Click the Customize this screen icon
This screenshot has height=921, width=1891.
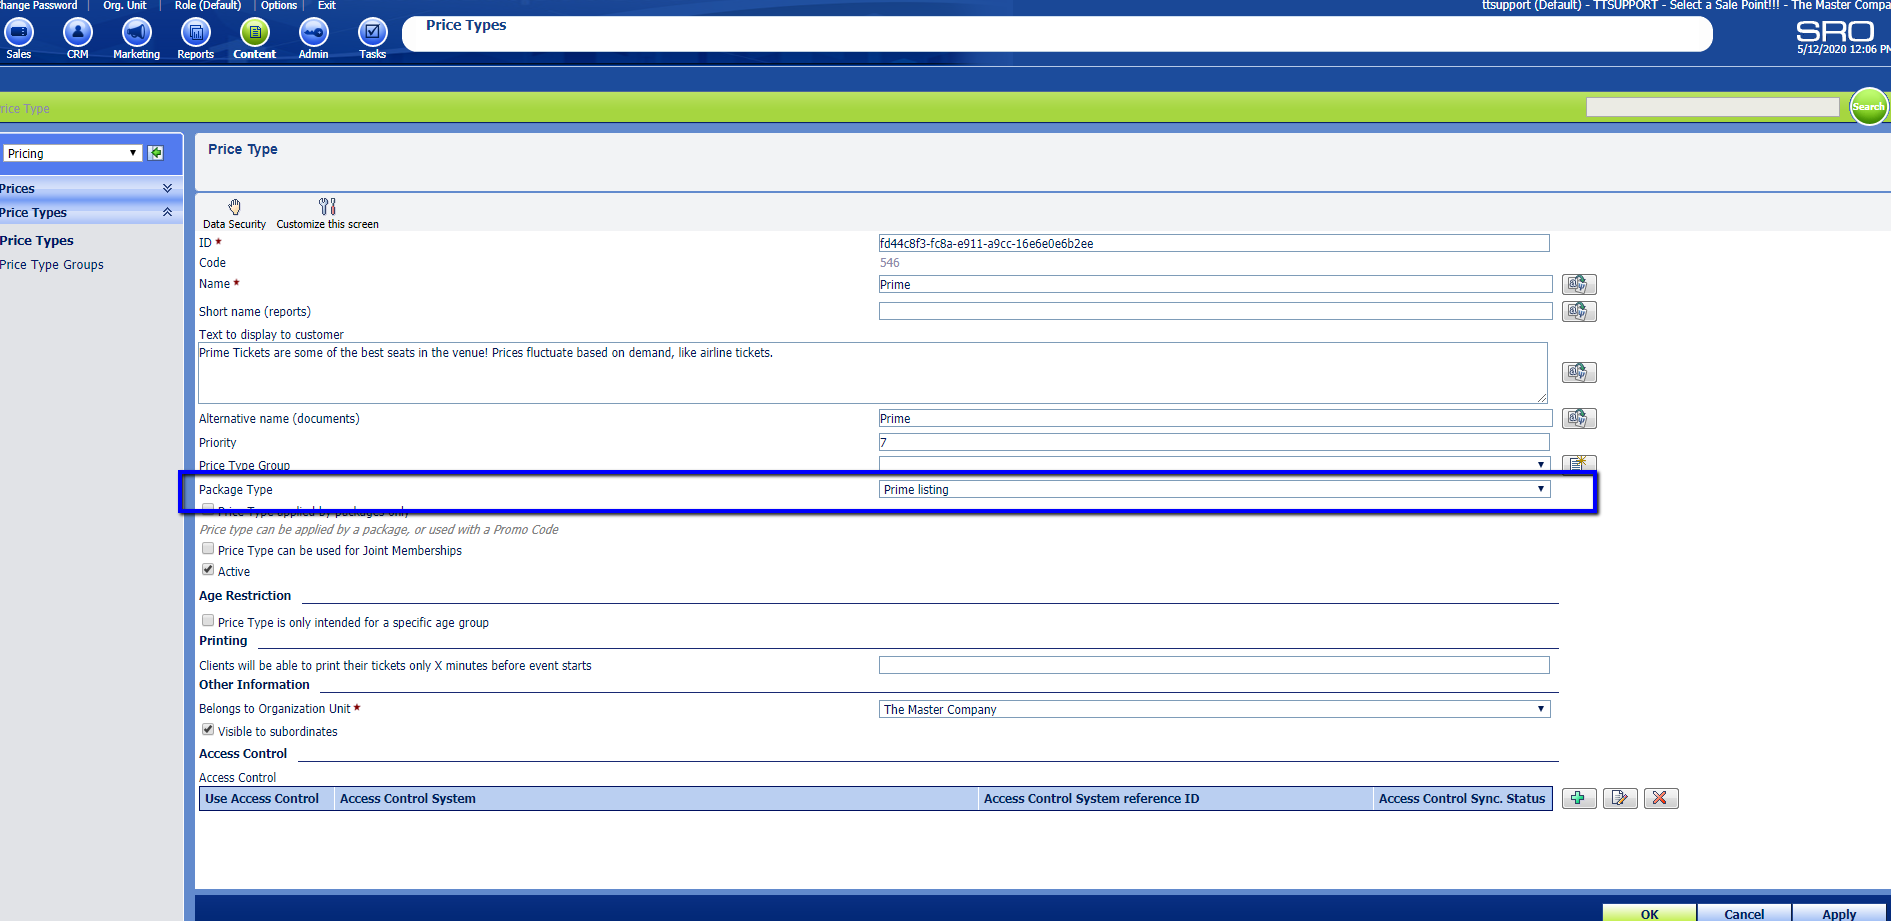click(x=327, y=207)
